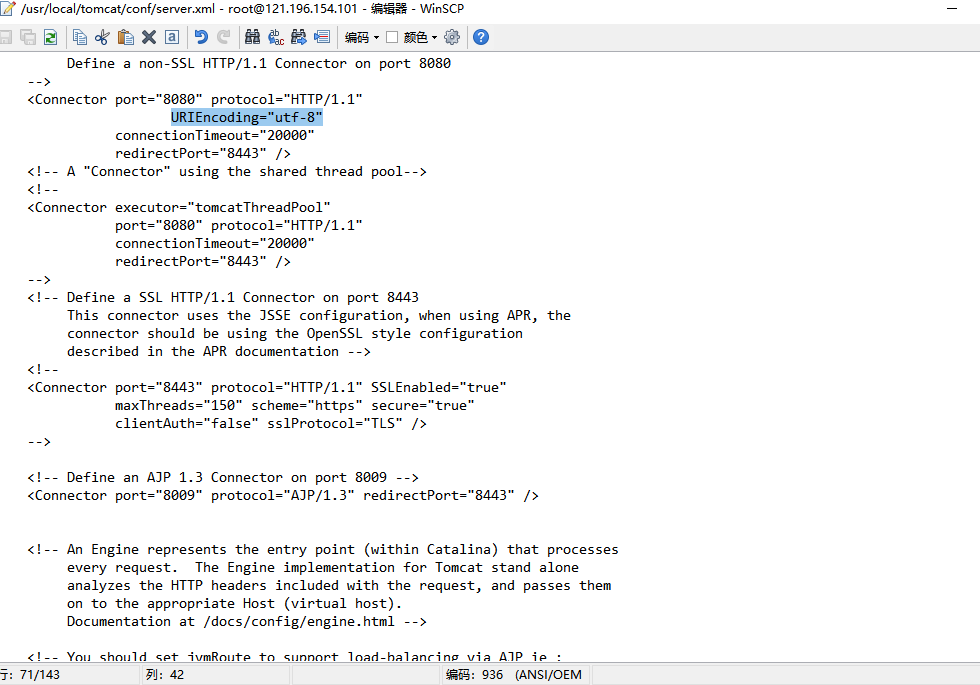Screen dimensions: 980x685
Task: Click the 'described in the APR documentation' line
Action: (x=219, y=352)
